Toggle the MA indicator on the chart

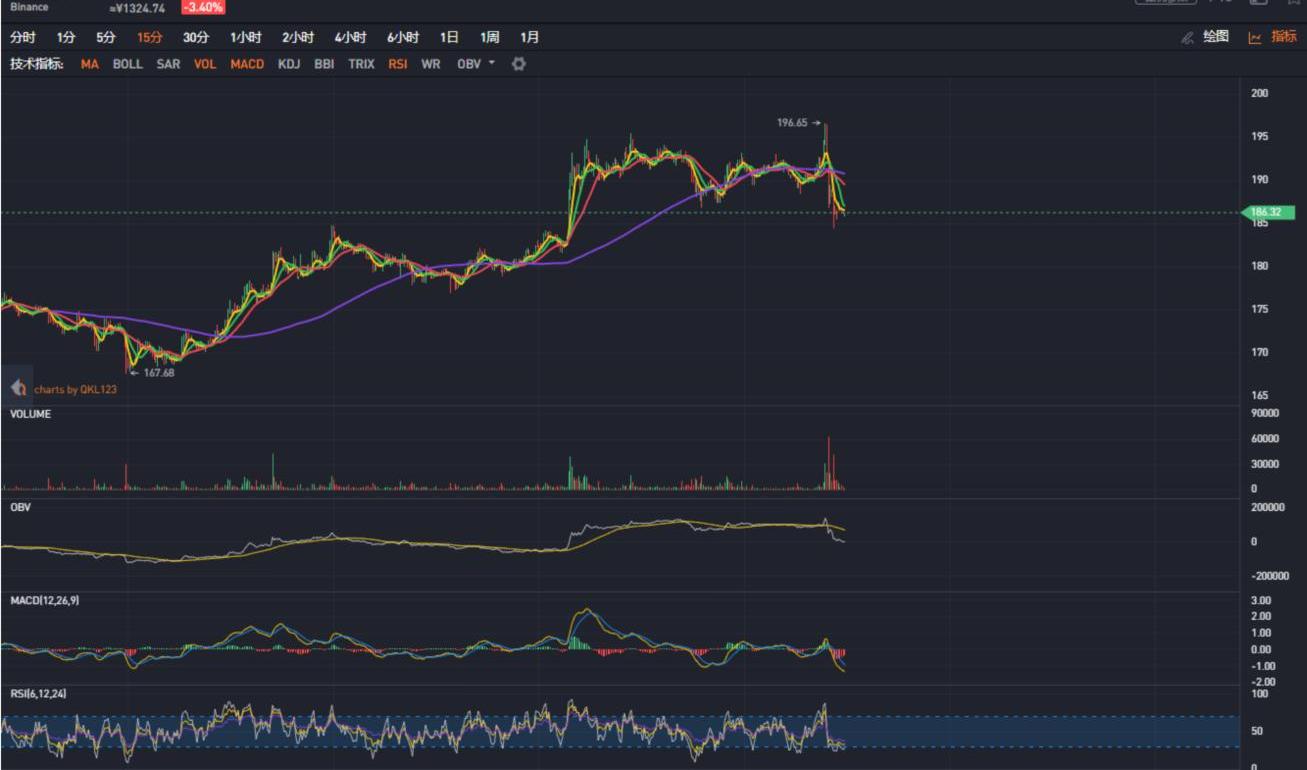pyautogui.click(x=90, y=64)
